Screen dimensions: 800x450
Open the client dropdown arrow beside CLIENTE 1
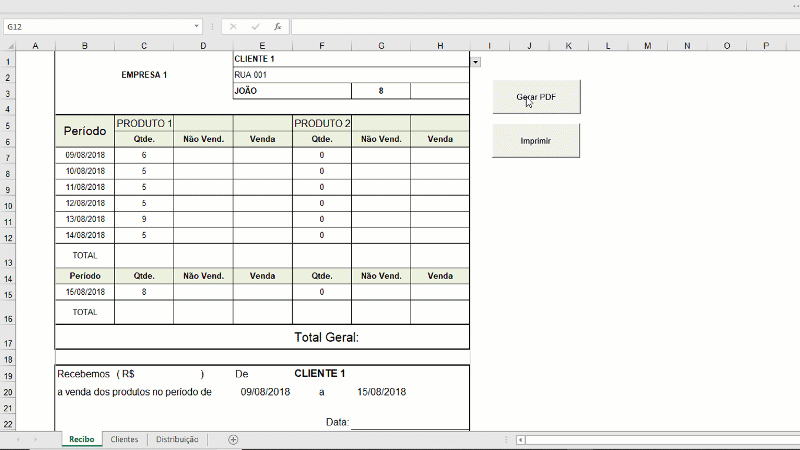476,62
